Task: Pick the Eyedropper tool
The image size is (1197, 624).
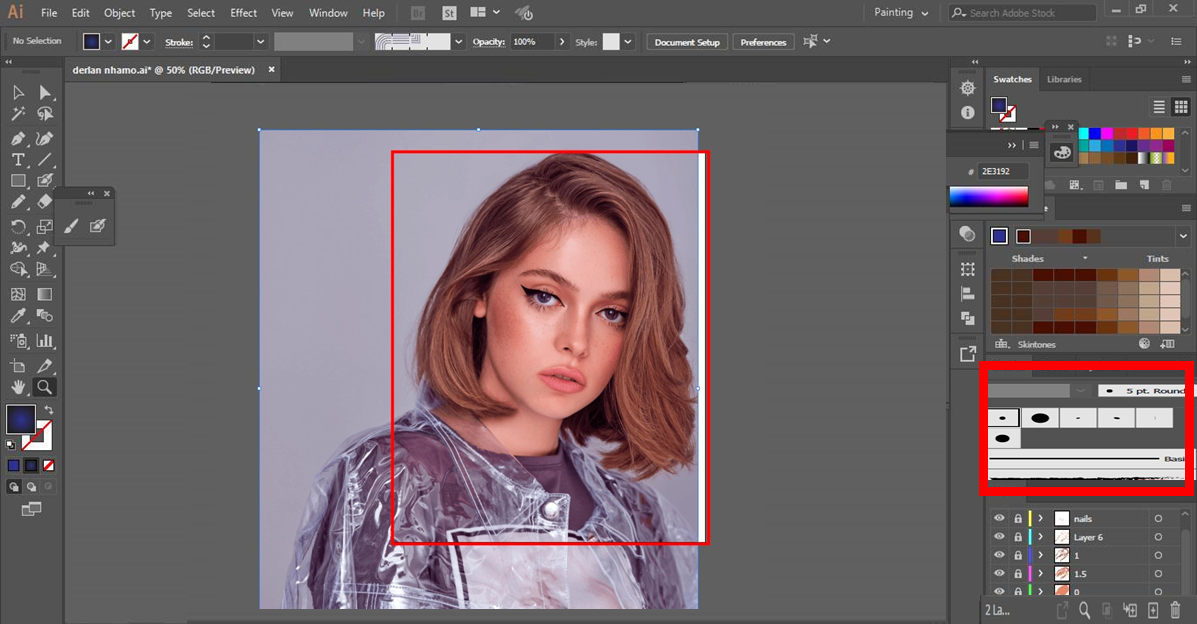Action: [18, 315]
